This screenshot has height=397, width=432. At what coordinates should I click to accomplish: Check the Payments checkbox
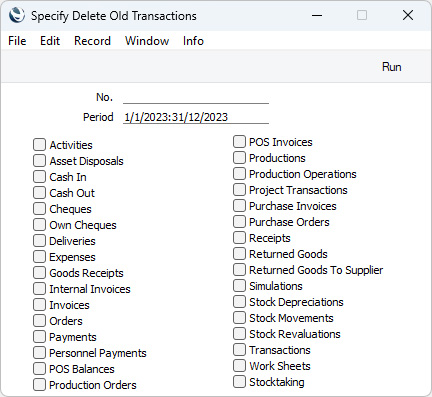(39, 337)
